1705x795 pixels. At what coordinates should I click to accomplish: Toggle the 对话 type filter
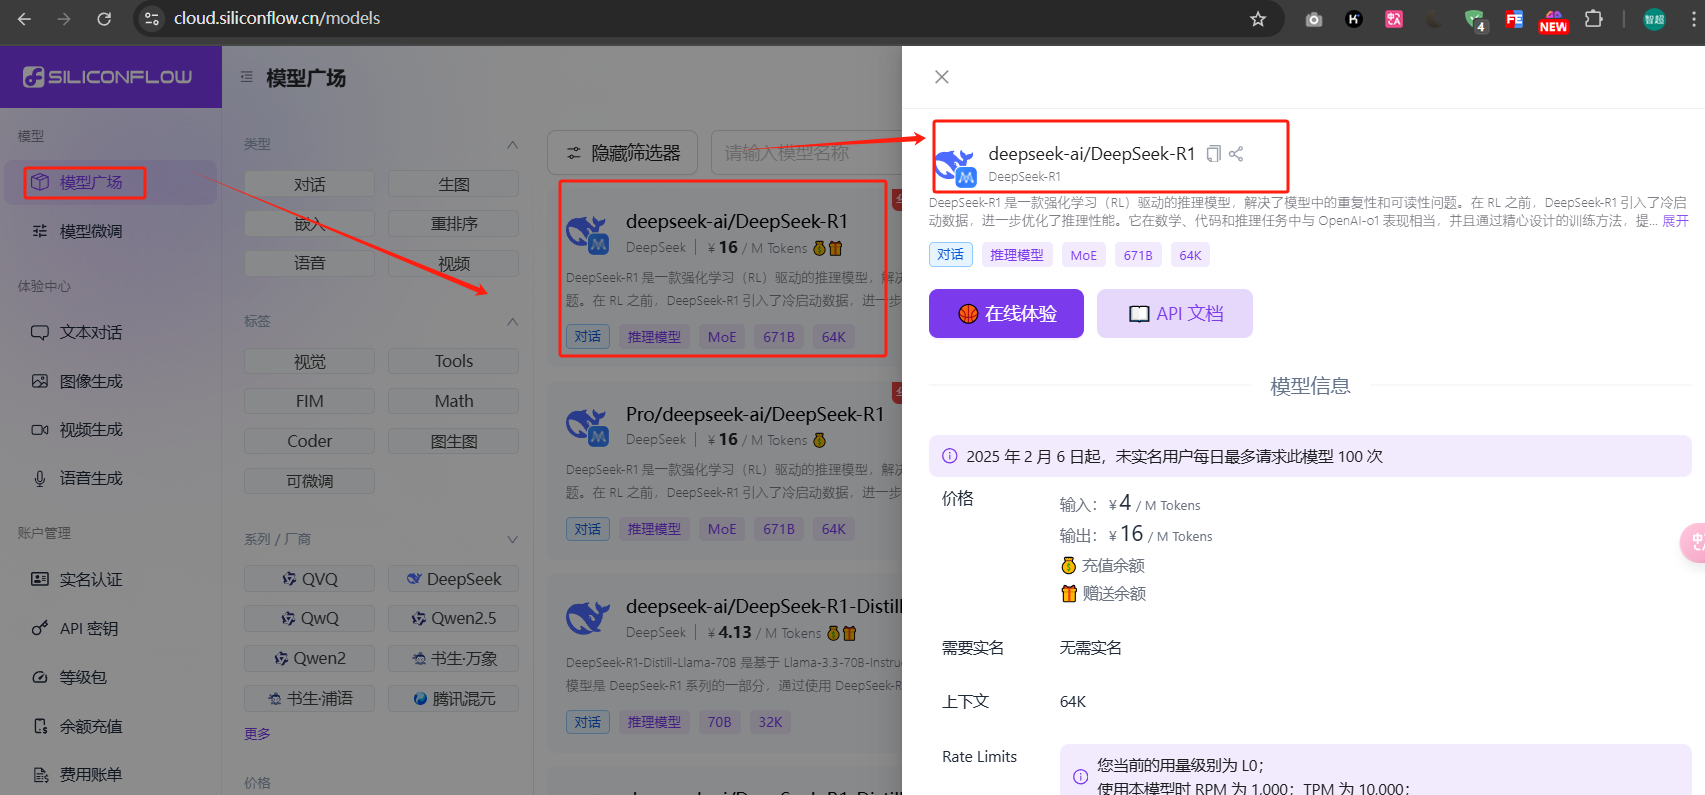point(309,184)
